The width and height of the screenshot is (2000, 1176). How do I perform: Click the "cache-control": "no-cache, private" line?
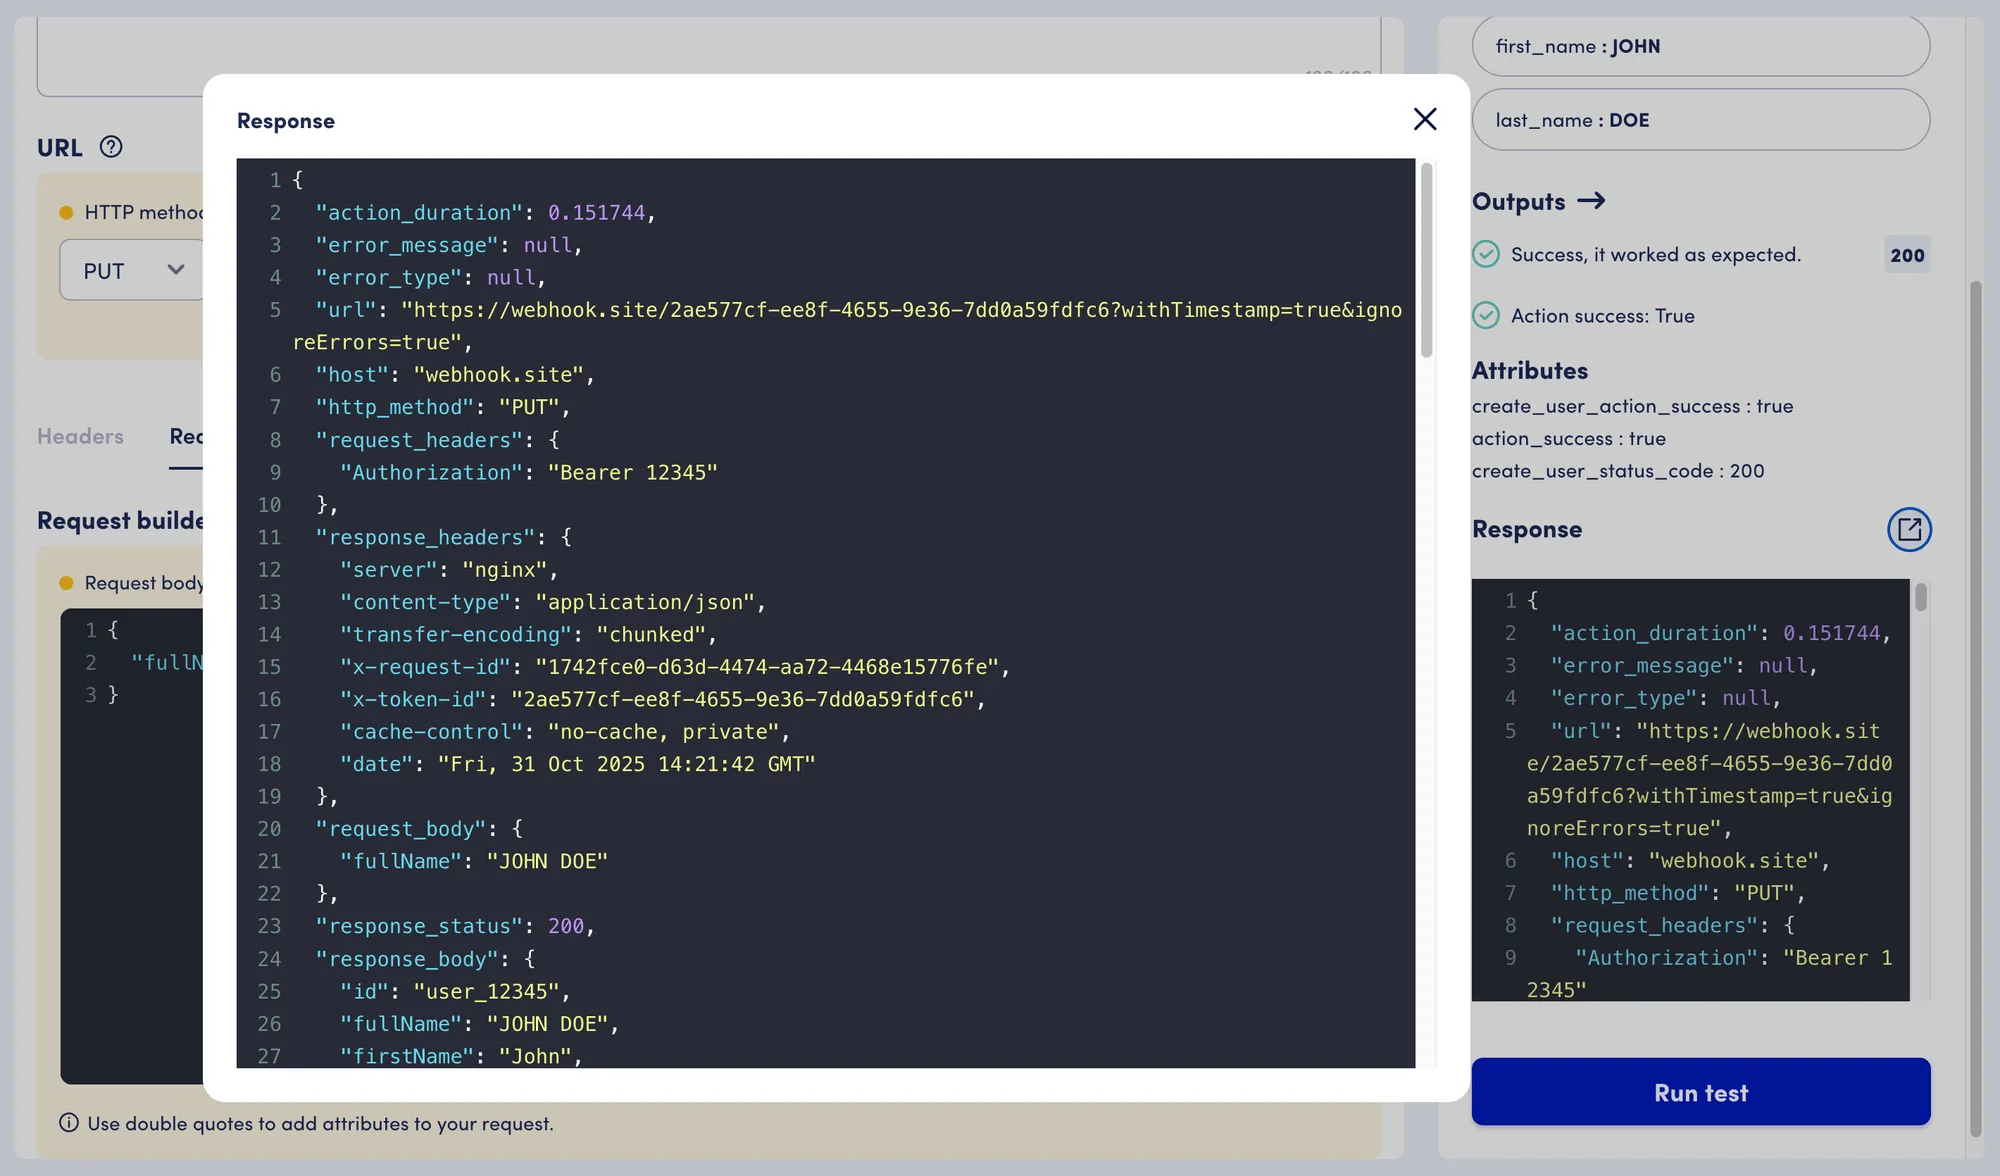(x=565, y=731)
